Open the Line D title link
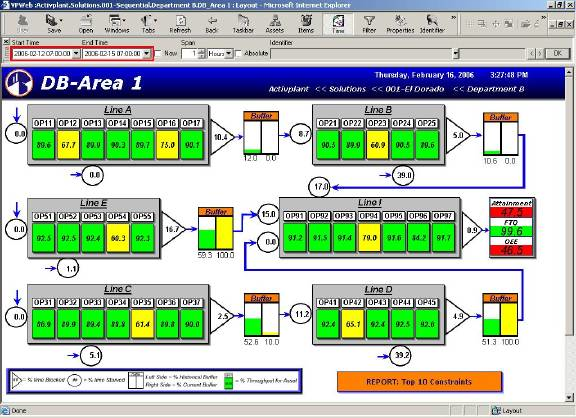Screen dimensions: 576x418 pos(378,289)
